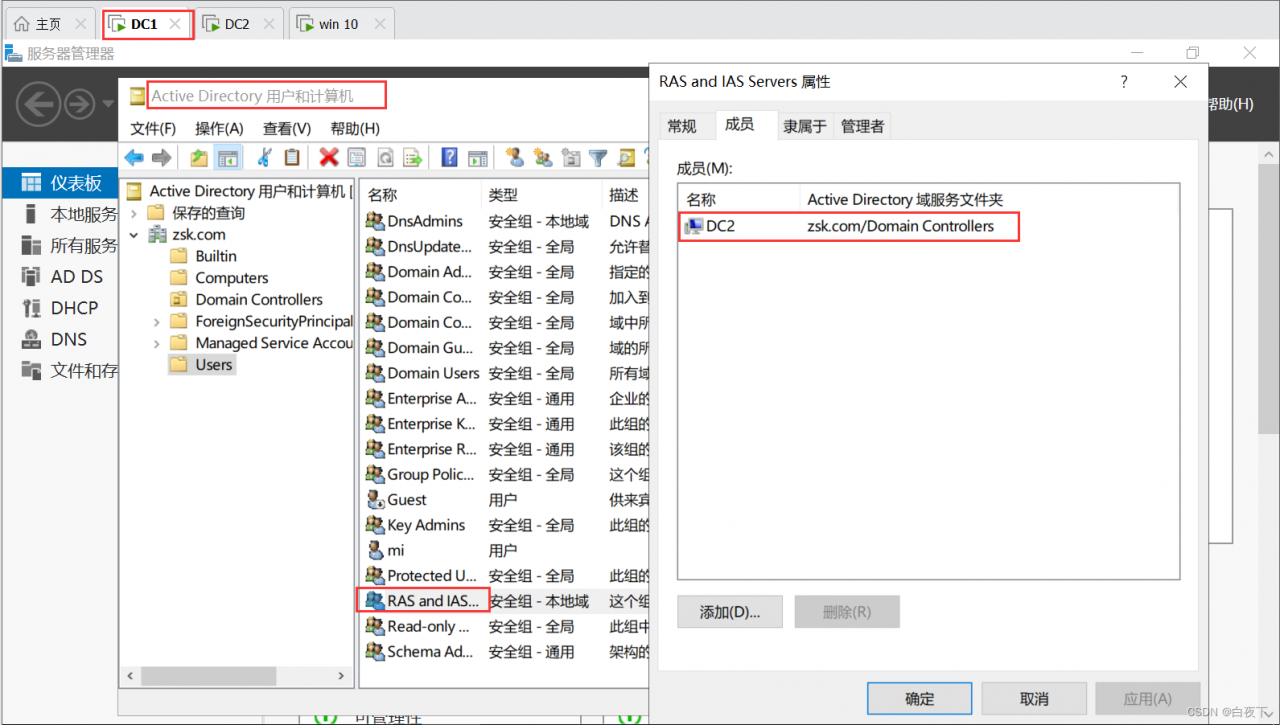
Task: Create new group toolbar icon
Action: click(x=543, y=157)
